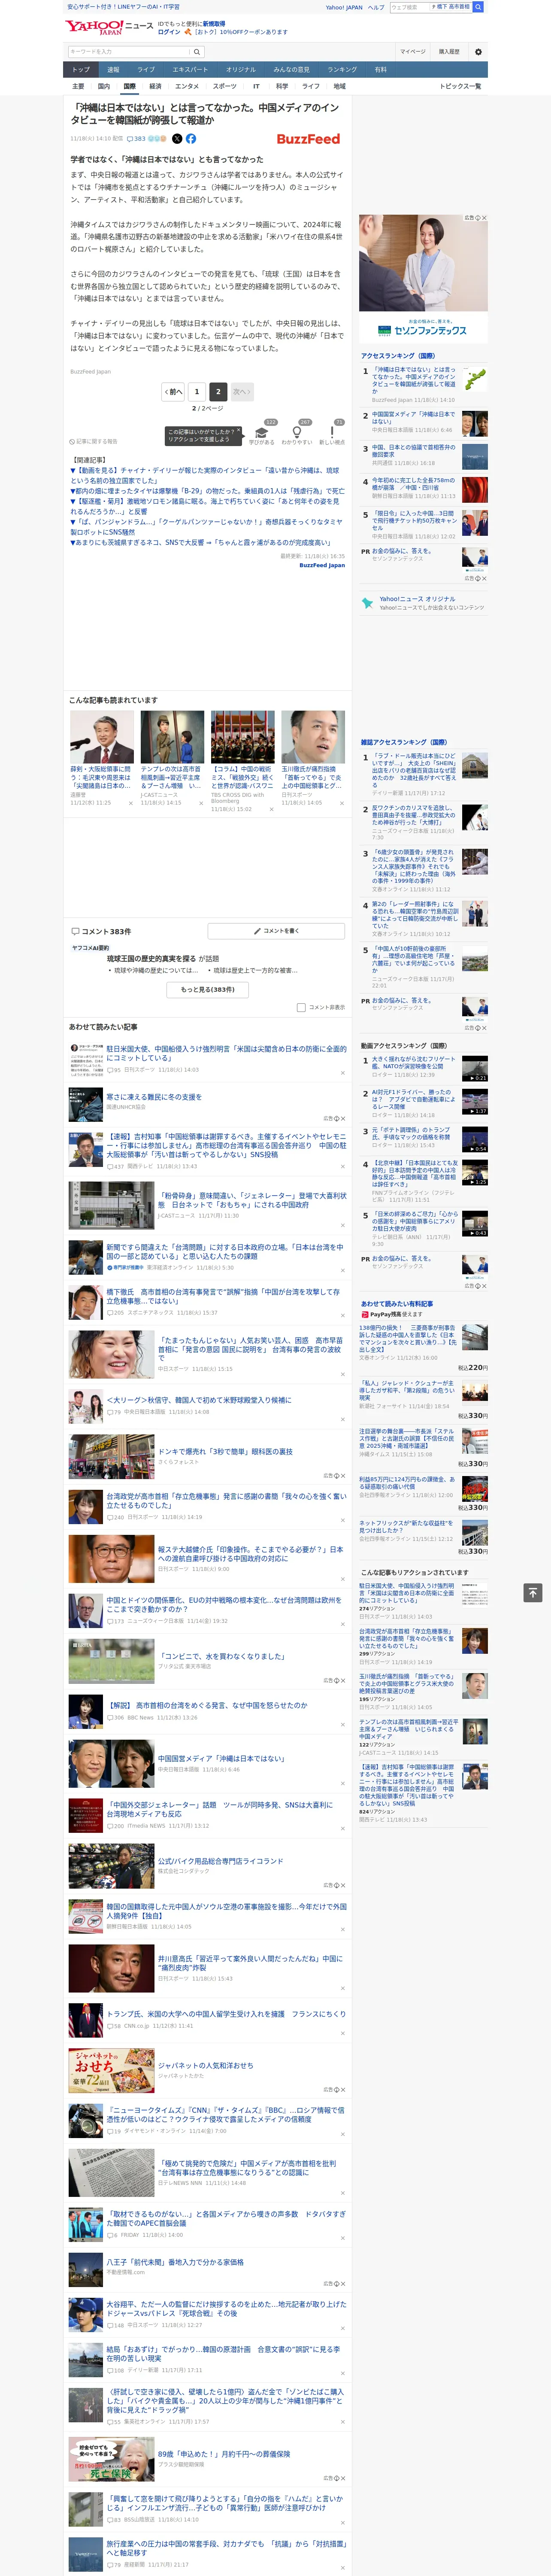
Task: Open the settings gear in the header
Action: pos(478,52)
